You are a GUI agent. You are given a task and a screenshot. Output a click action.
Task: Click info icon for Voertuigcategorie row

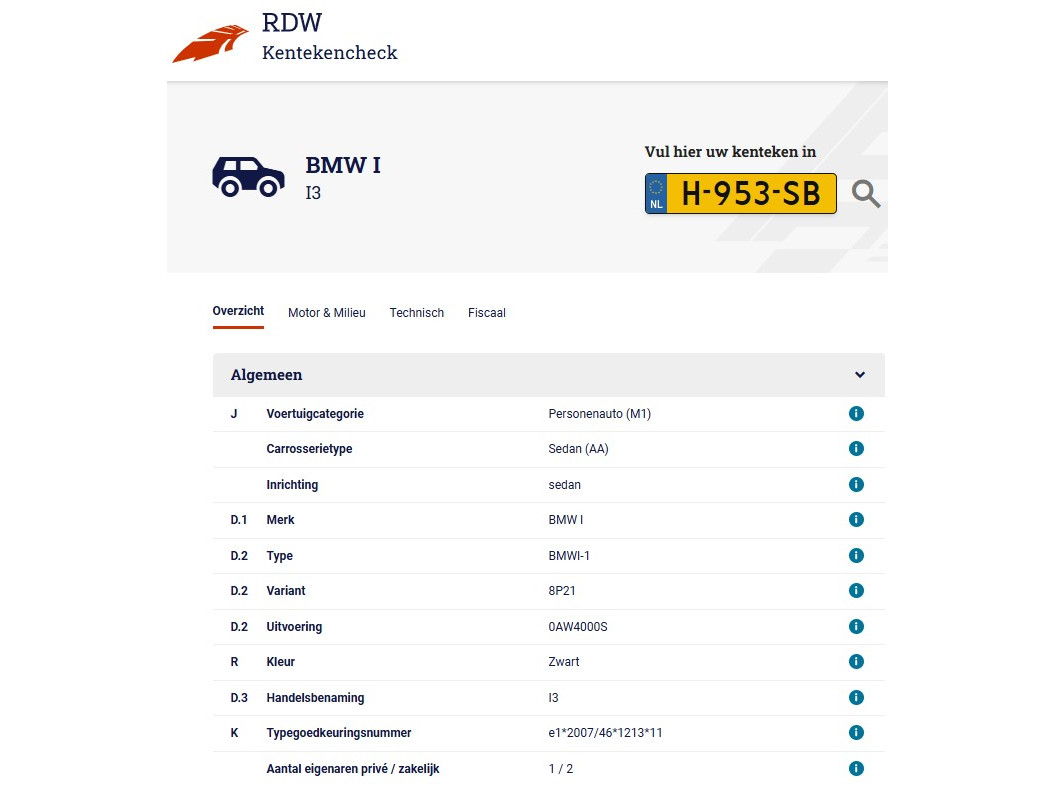pyautogui.click(x=856, y=414)
